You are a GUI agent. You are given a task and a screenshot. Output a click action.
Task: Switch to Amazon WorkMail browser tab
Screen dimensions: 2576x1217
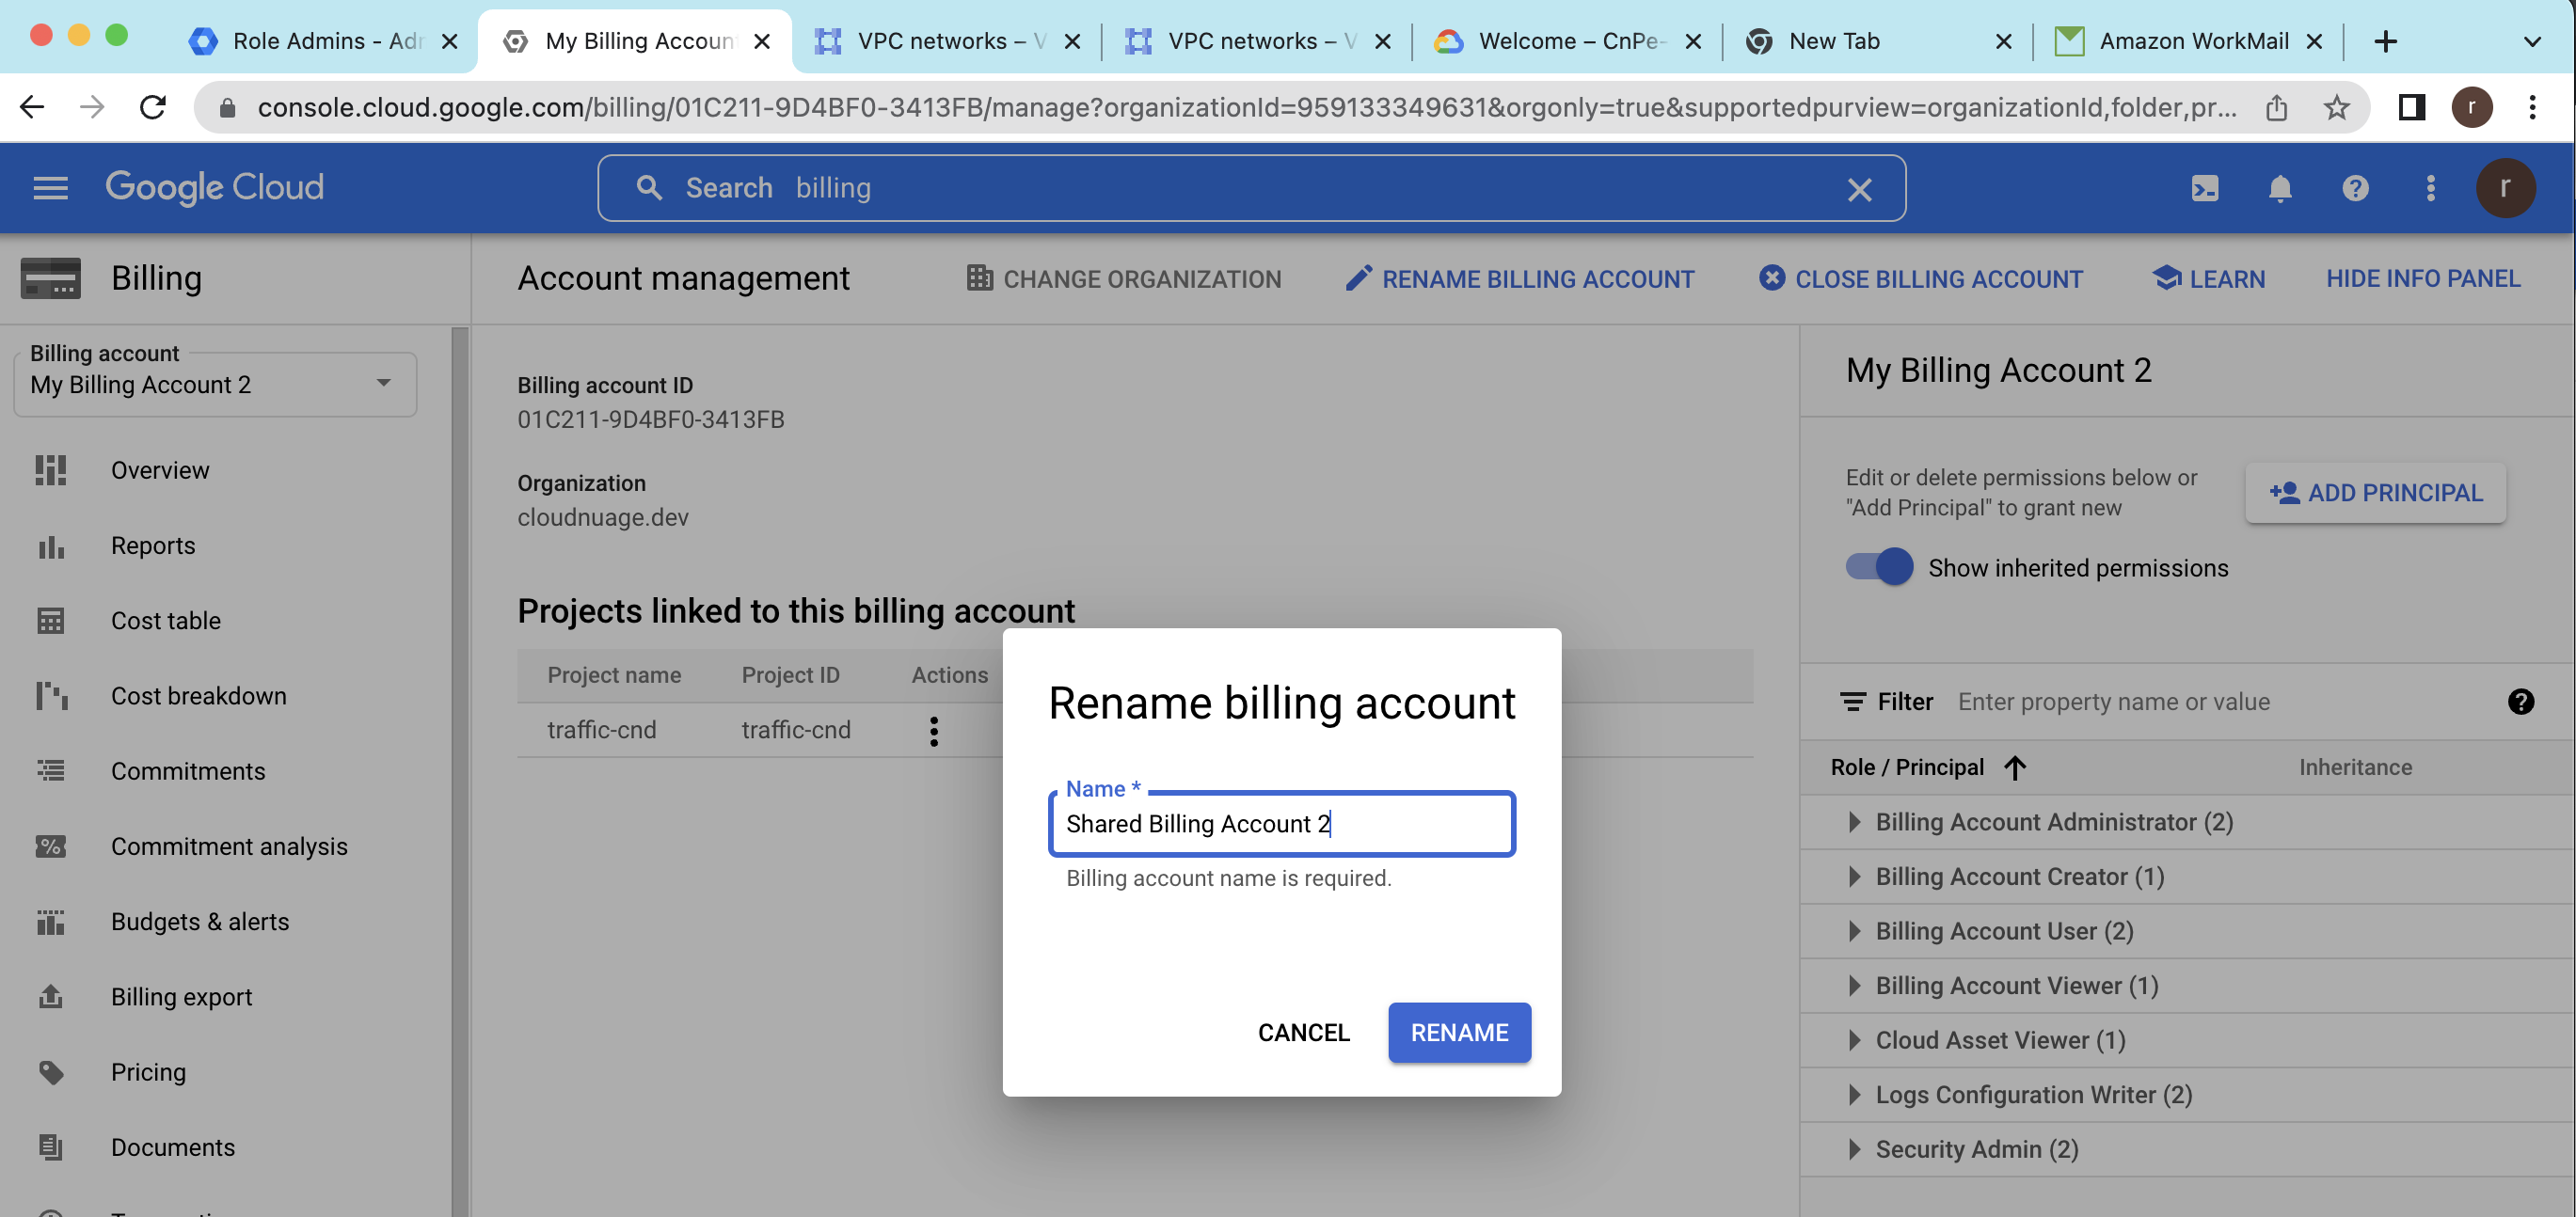click(x=2187, y=41)
